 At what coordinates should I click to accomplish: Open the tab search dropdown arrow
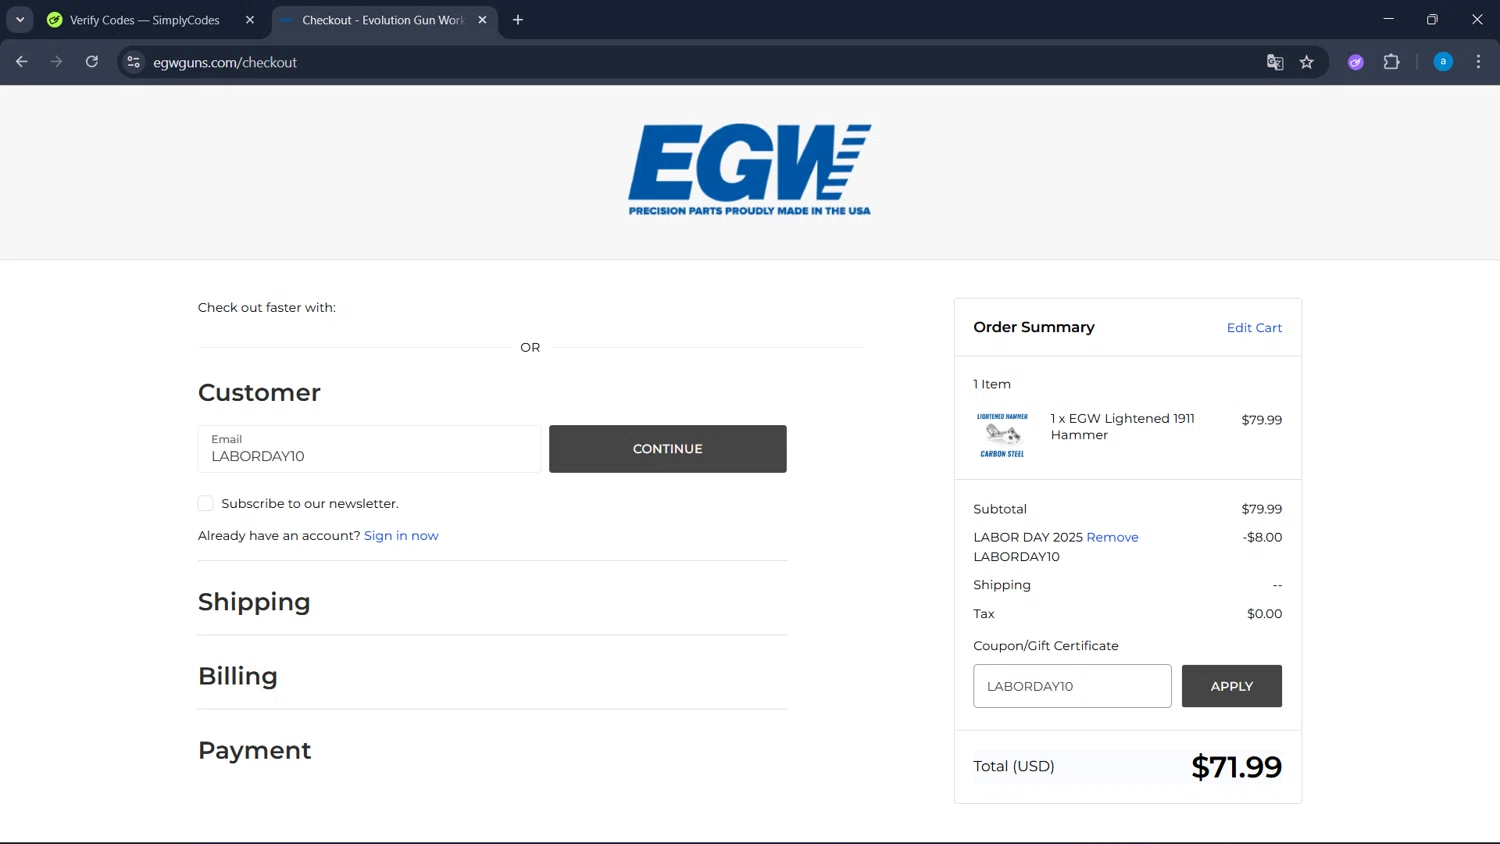[20, 20]
